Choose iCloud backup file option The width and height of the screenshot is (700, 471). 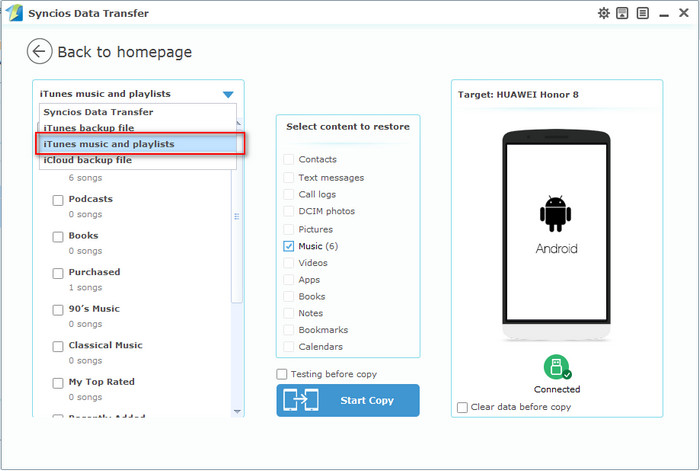point(138,160)
